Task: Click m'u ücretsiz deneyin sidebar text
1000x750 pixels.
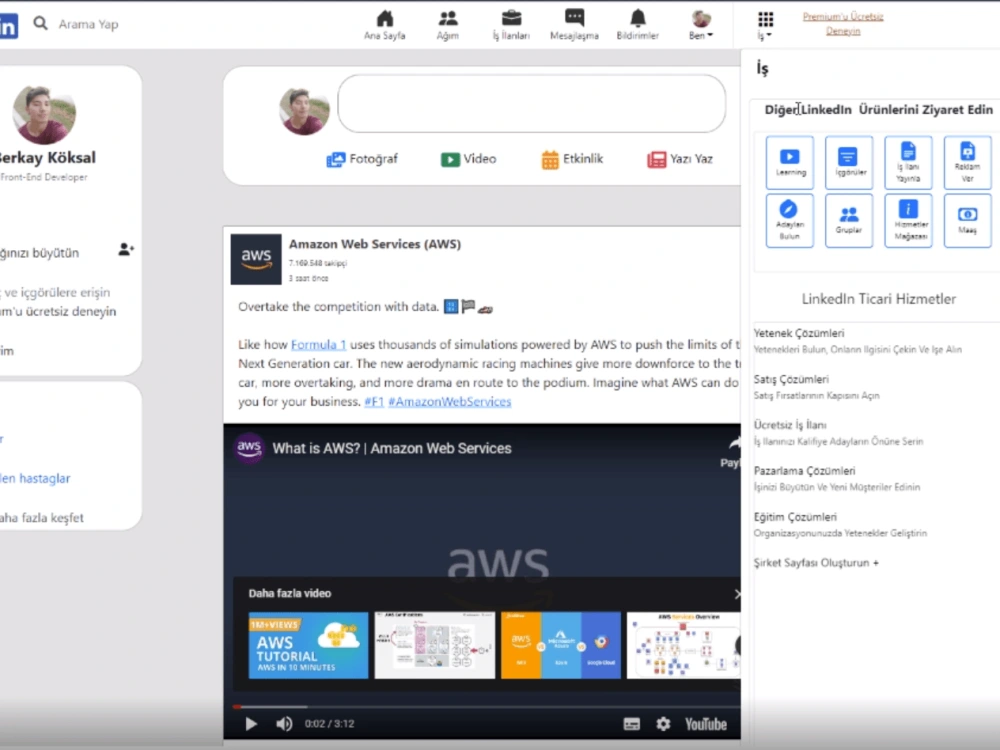Action: pos(58,311)
